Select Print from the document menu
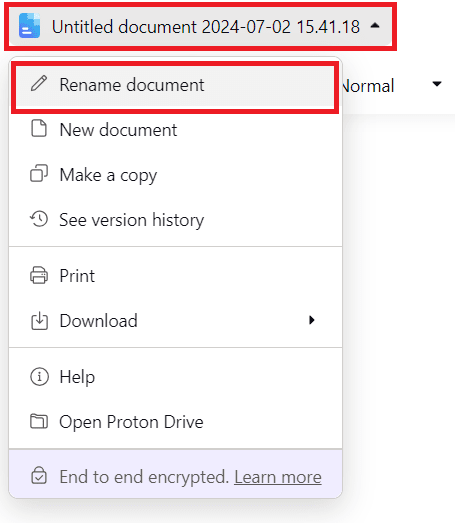The width and height of the screenshot is (455, 523). pyautogui.click(x=175, y=276)
